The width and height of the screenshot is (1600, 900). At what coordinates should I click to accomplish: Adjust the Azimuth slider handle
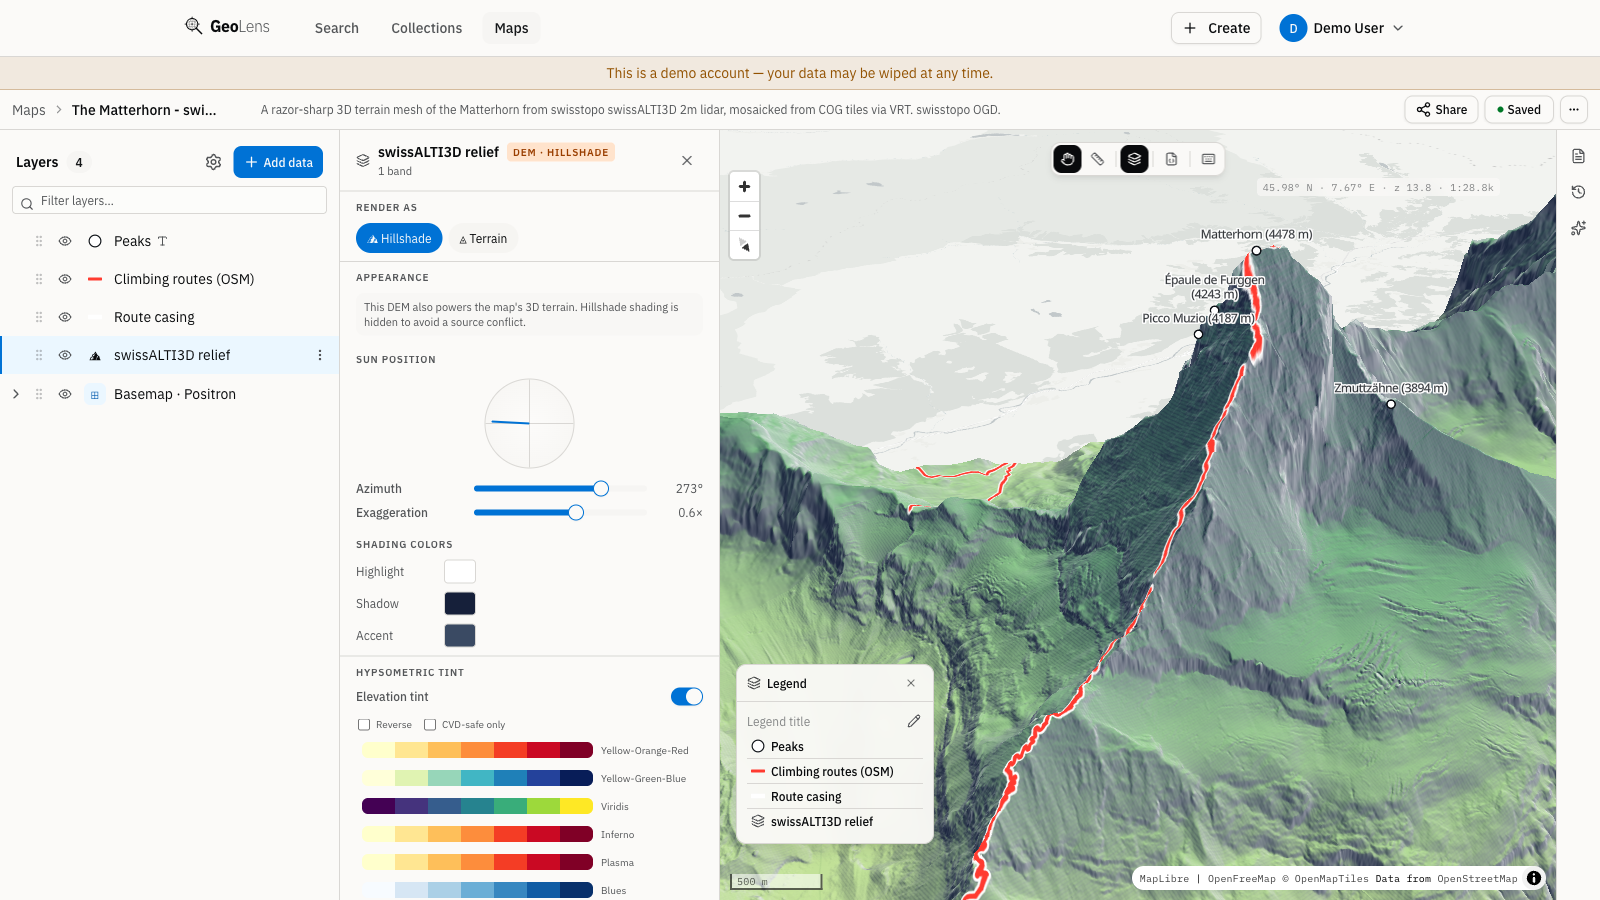601,489
